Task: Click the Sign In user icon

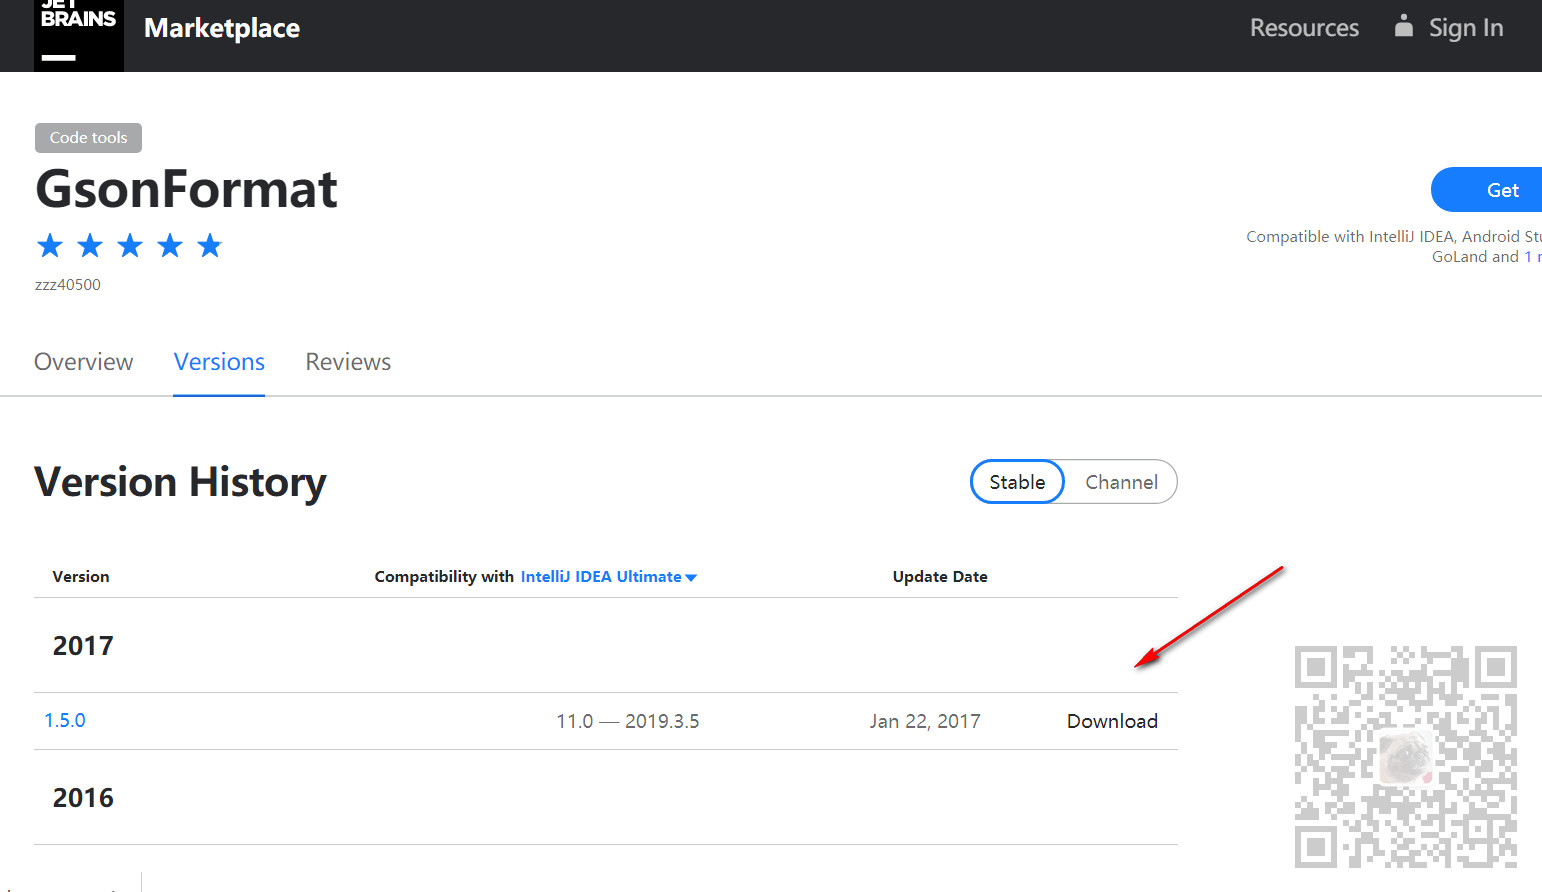Action: point(1404,26)
